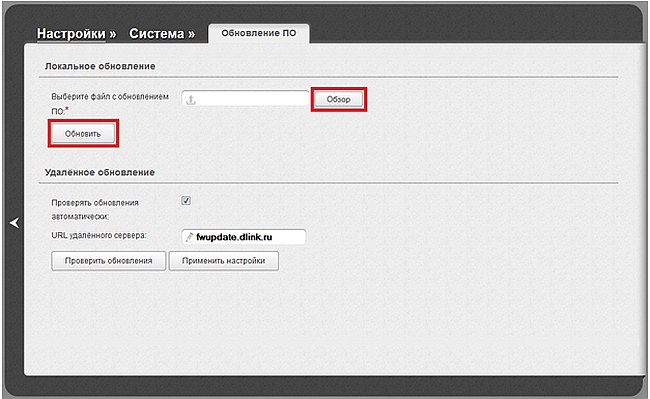Select the Обновление ПО tab
Viewport: 650px width, 399px height.
pyautogui.click(x=259, y=33)
